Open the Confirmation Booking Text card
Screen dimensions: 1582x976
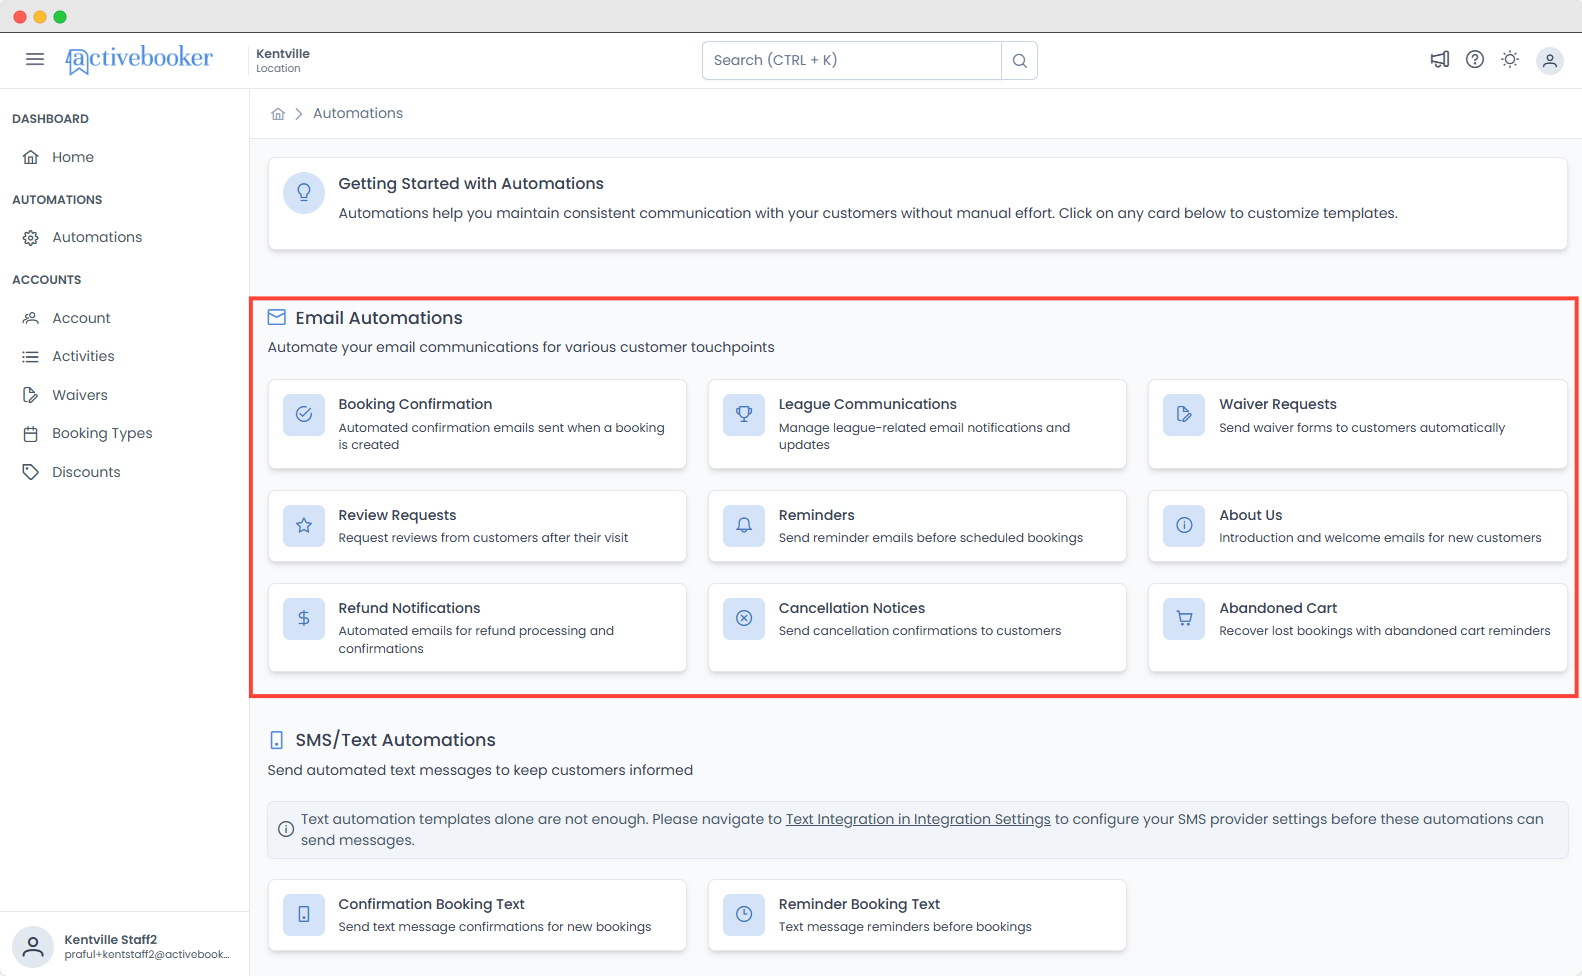point(477,915)
